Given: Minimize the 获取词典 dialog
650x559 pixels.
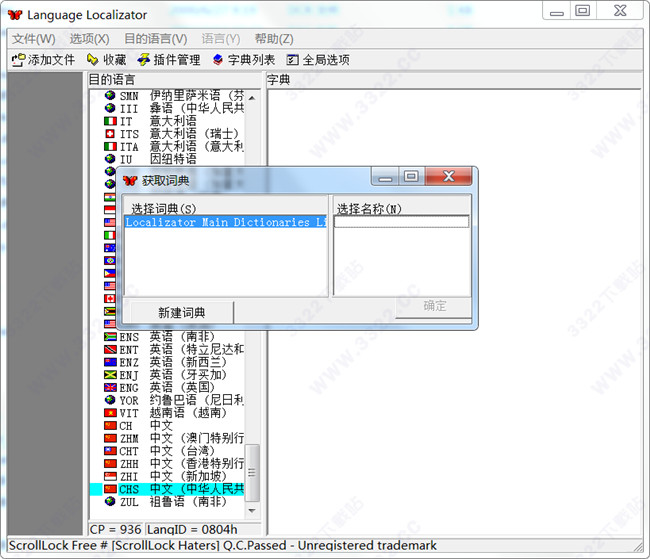Looking at the screenshot, I should 385,177.
